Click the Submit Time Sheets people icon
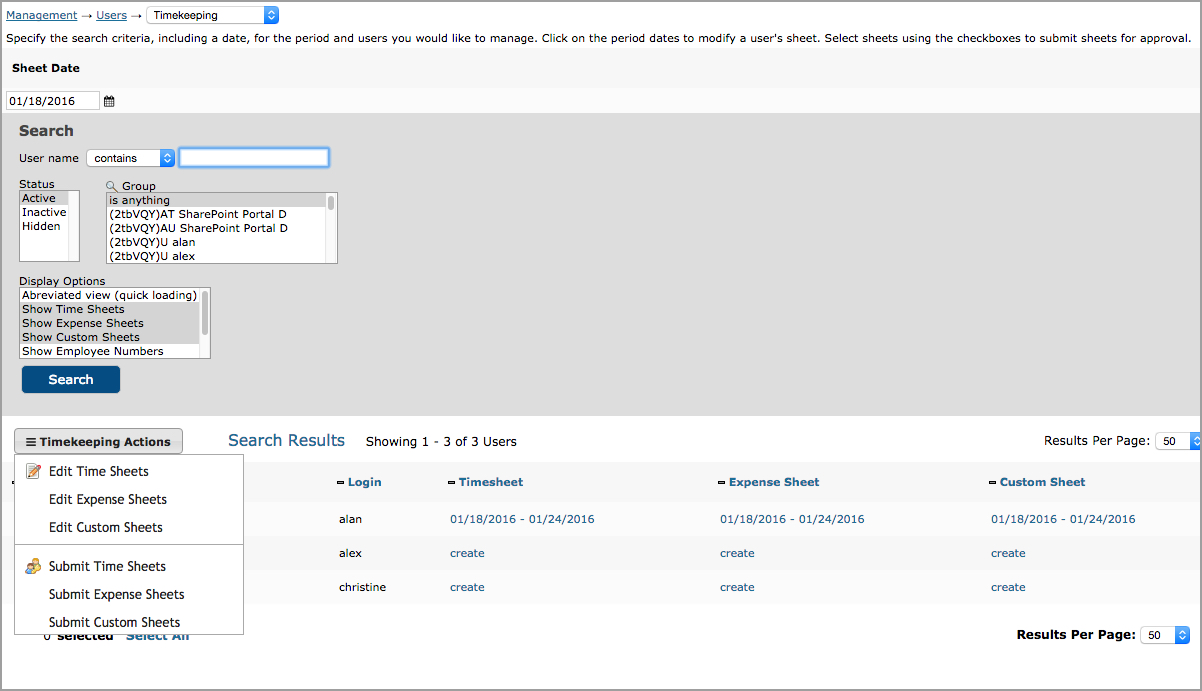This screenshot has height=691, width=1202. (33, 566)
